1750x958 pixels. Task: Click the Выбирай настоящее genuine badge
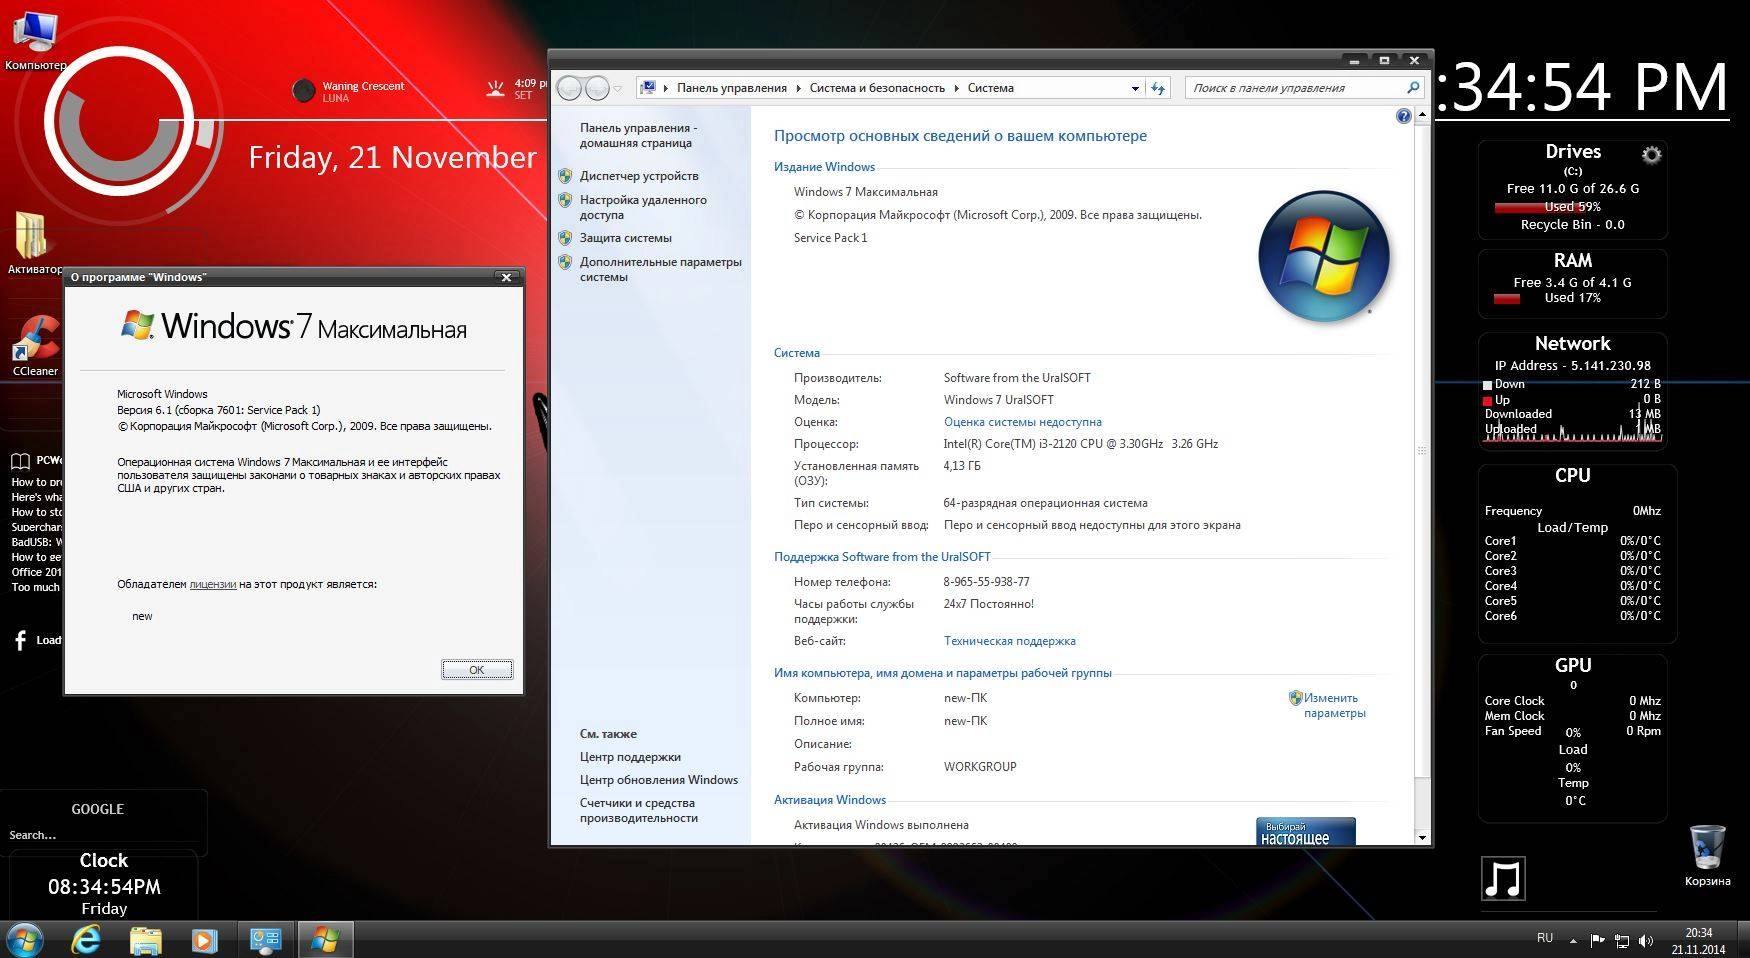[x=1306, y=831]
